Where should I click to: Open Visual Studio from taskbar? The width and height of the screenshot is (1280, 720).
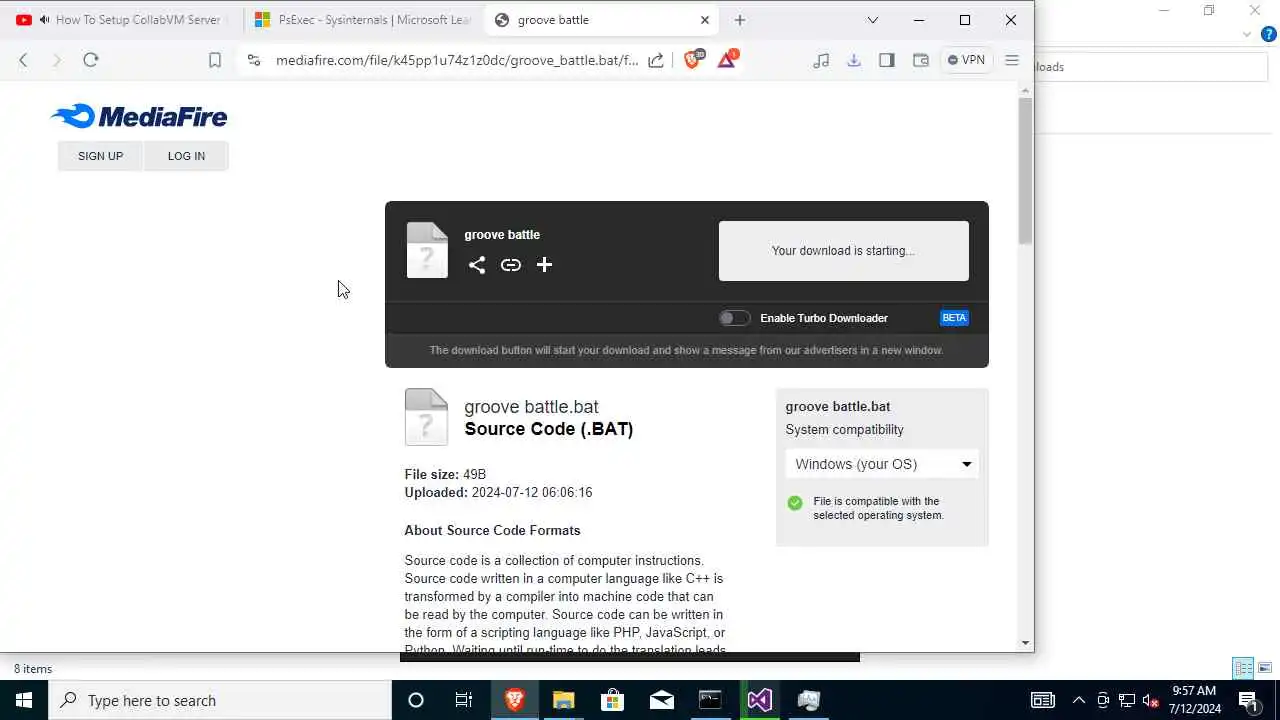click(759, 700)
